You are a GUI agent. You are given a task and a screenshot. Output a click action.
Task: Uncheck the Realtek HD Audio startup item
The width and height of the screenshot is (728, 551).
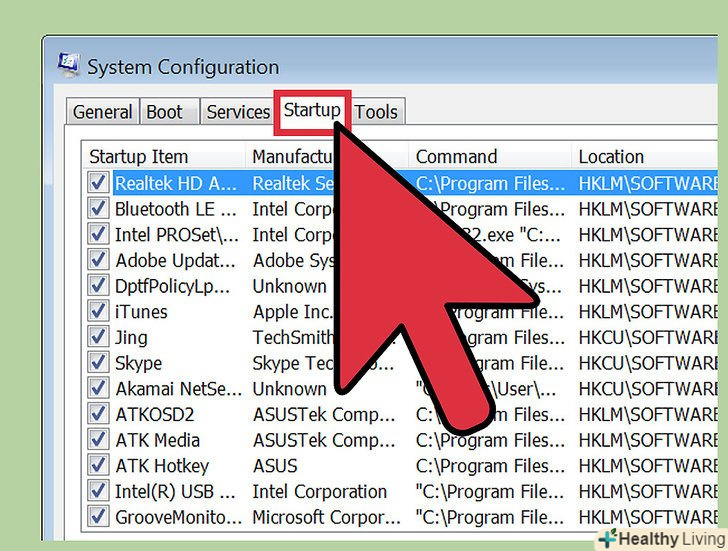coord(98,183)
